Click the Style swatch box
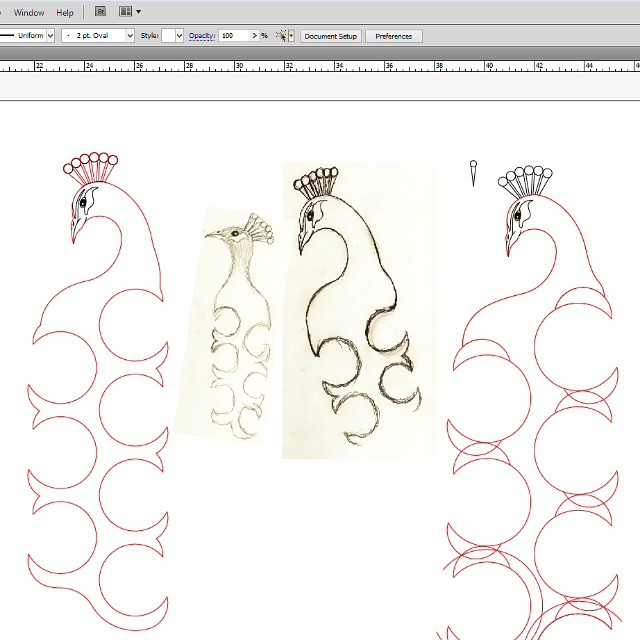Viewport: 640px width, 640px height. (167, 36)
